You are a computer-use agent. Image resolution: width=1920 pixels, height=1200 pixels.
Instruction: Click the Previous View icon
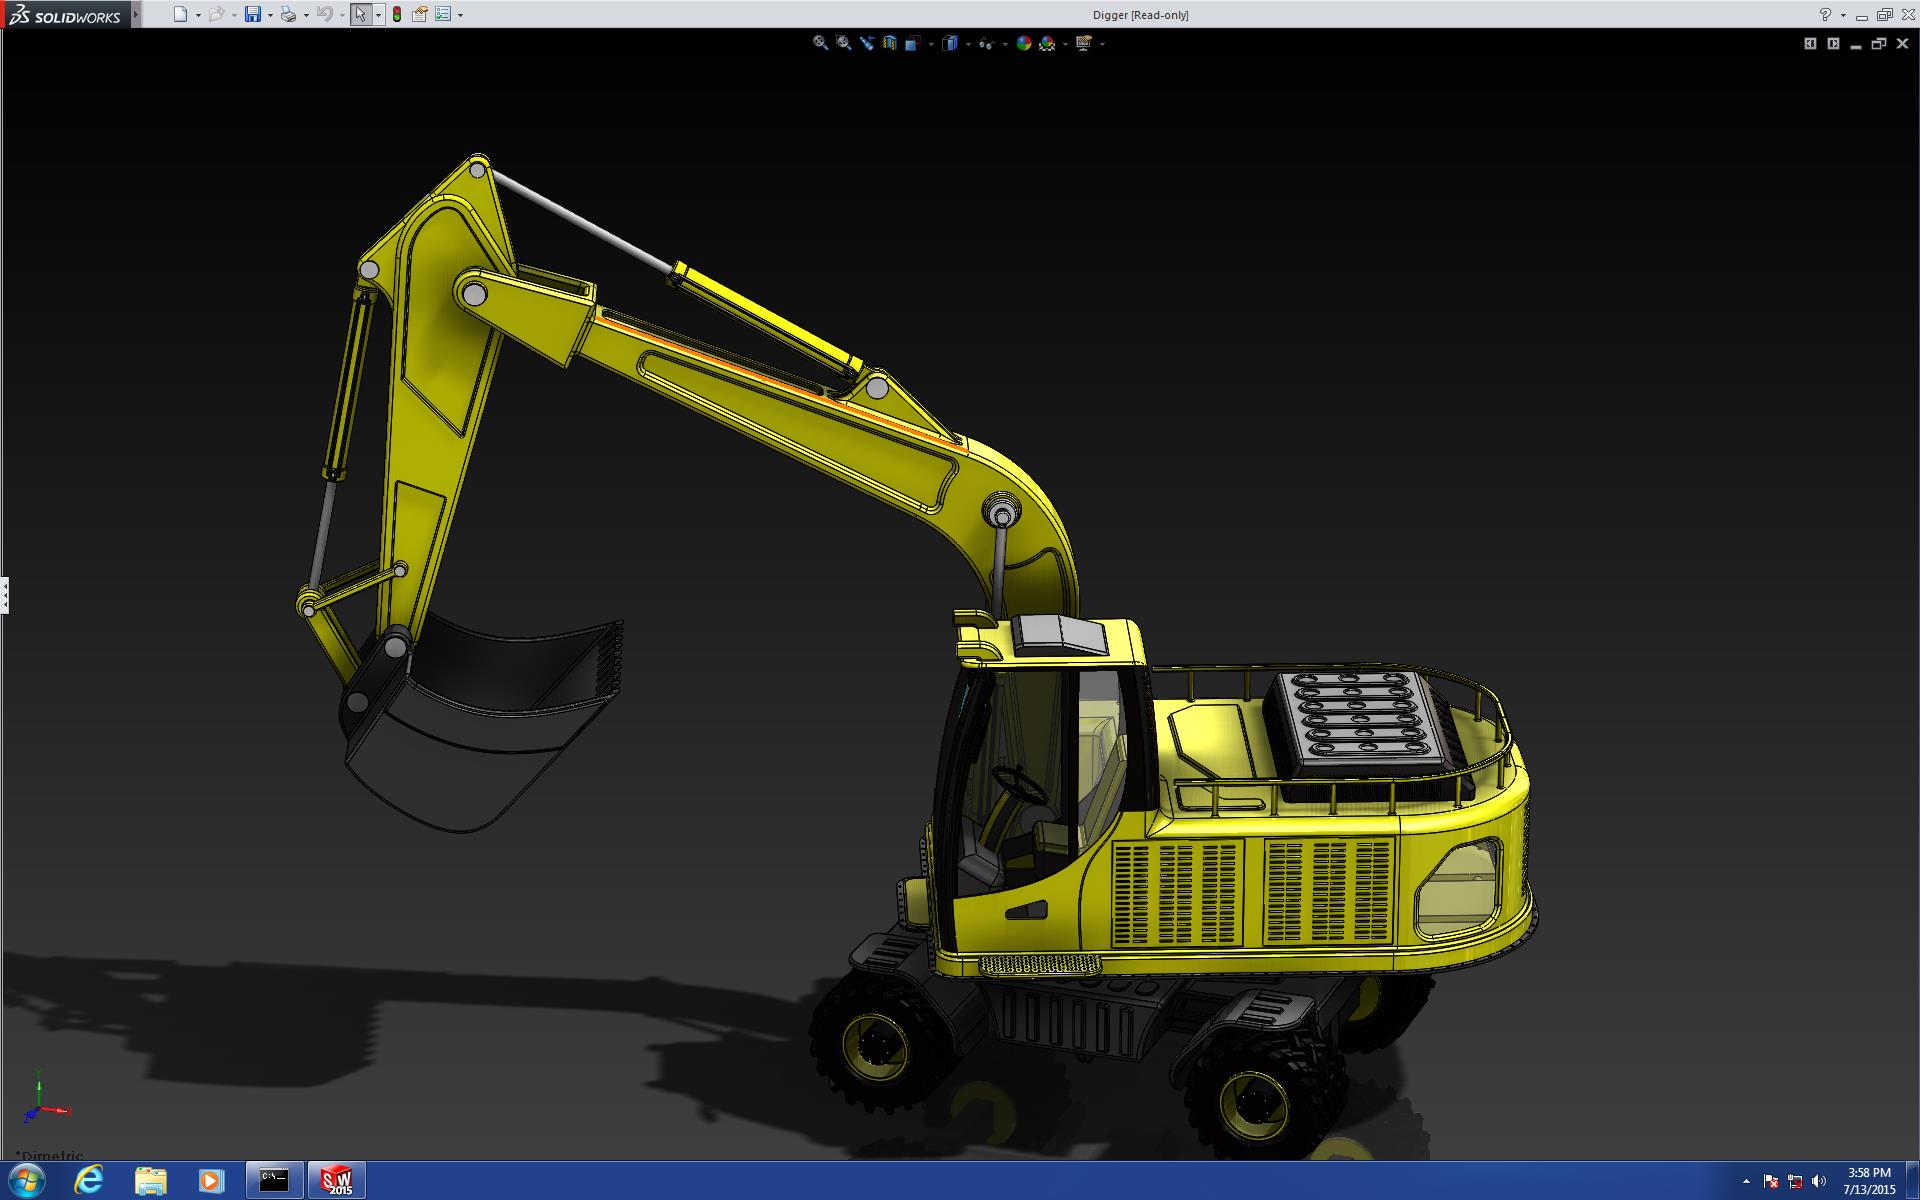click(x=867, y=43)
